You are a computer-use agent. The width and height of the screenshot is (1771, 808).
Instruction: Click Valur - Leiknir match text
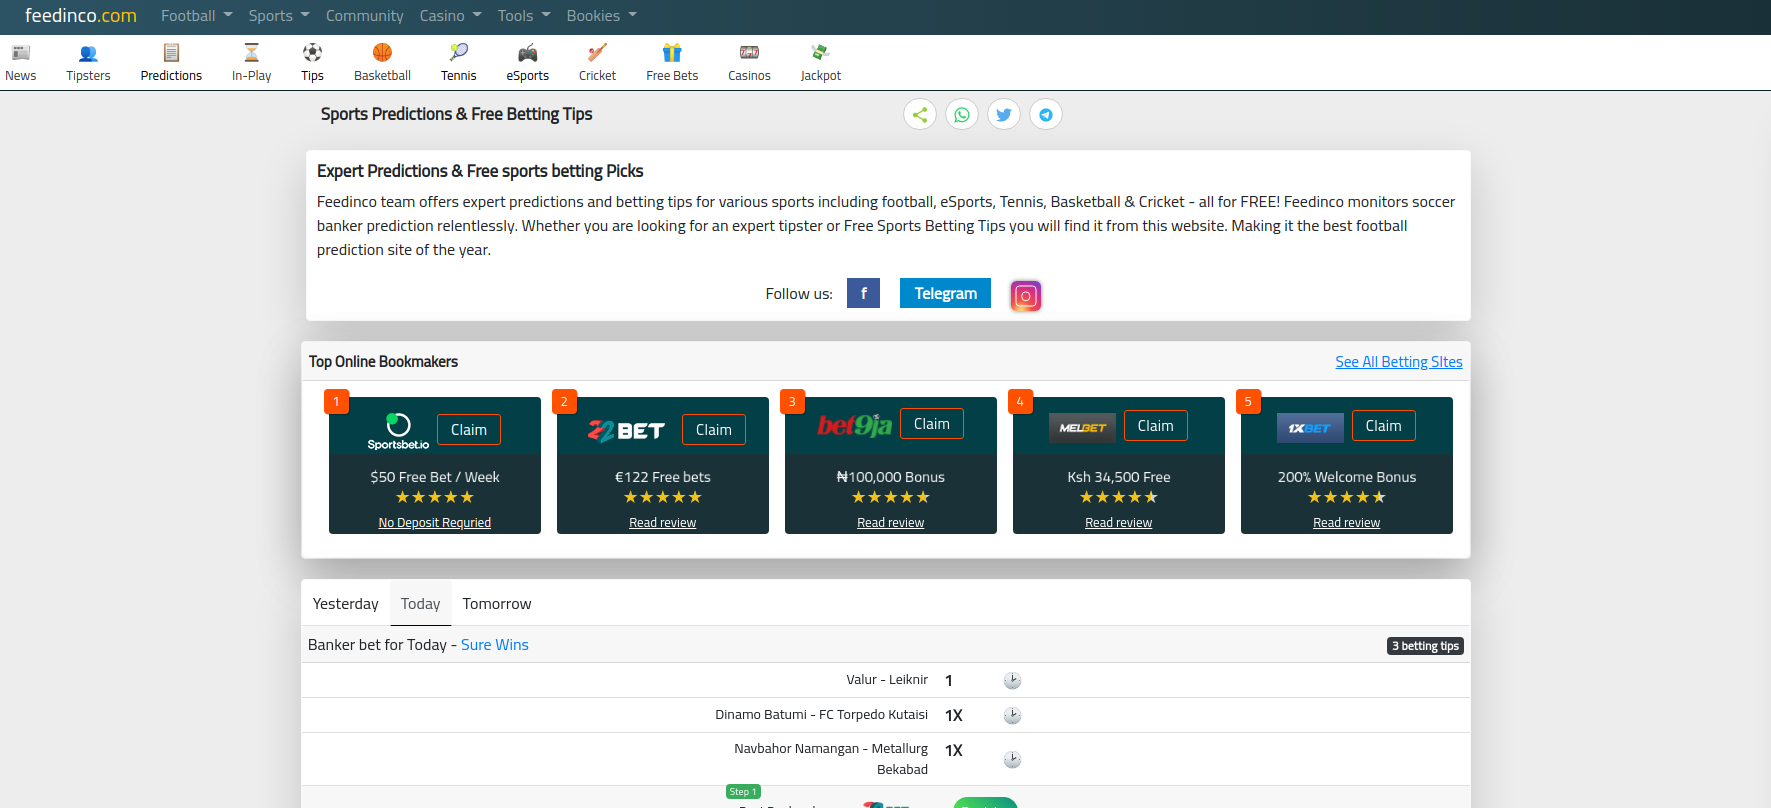887,680
